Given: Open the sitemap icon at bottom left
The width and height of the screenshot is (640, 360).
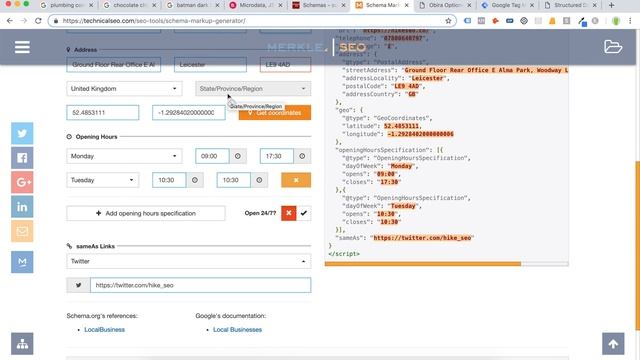Looking at the screenshot, I should [22, 344].
